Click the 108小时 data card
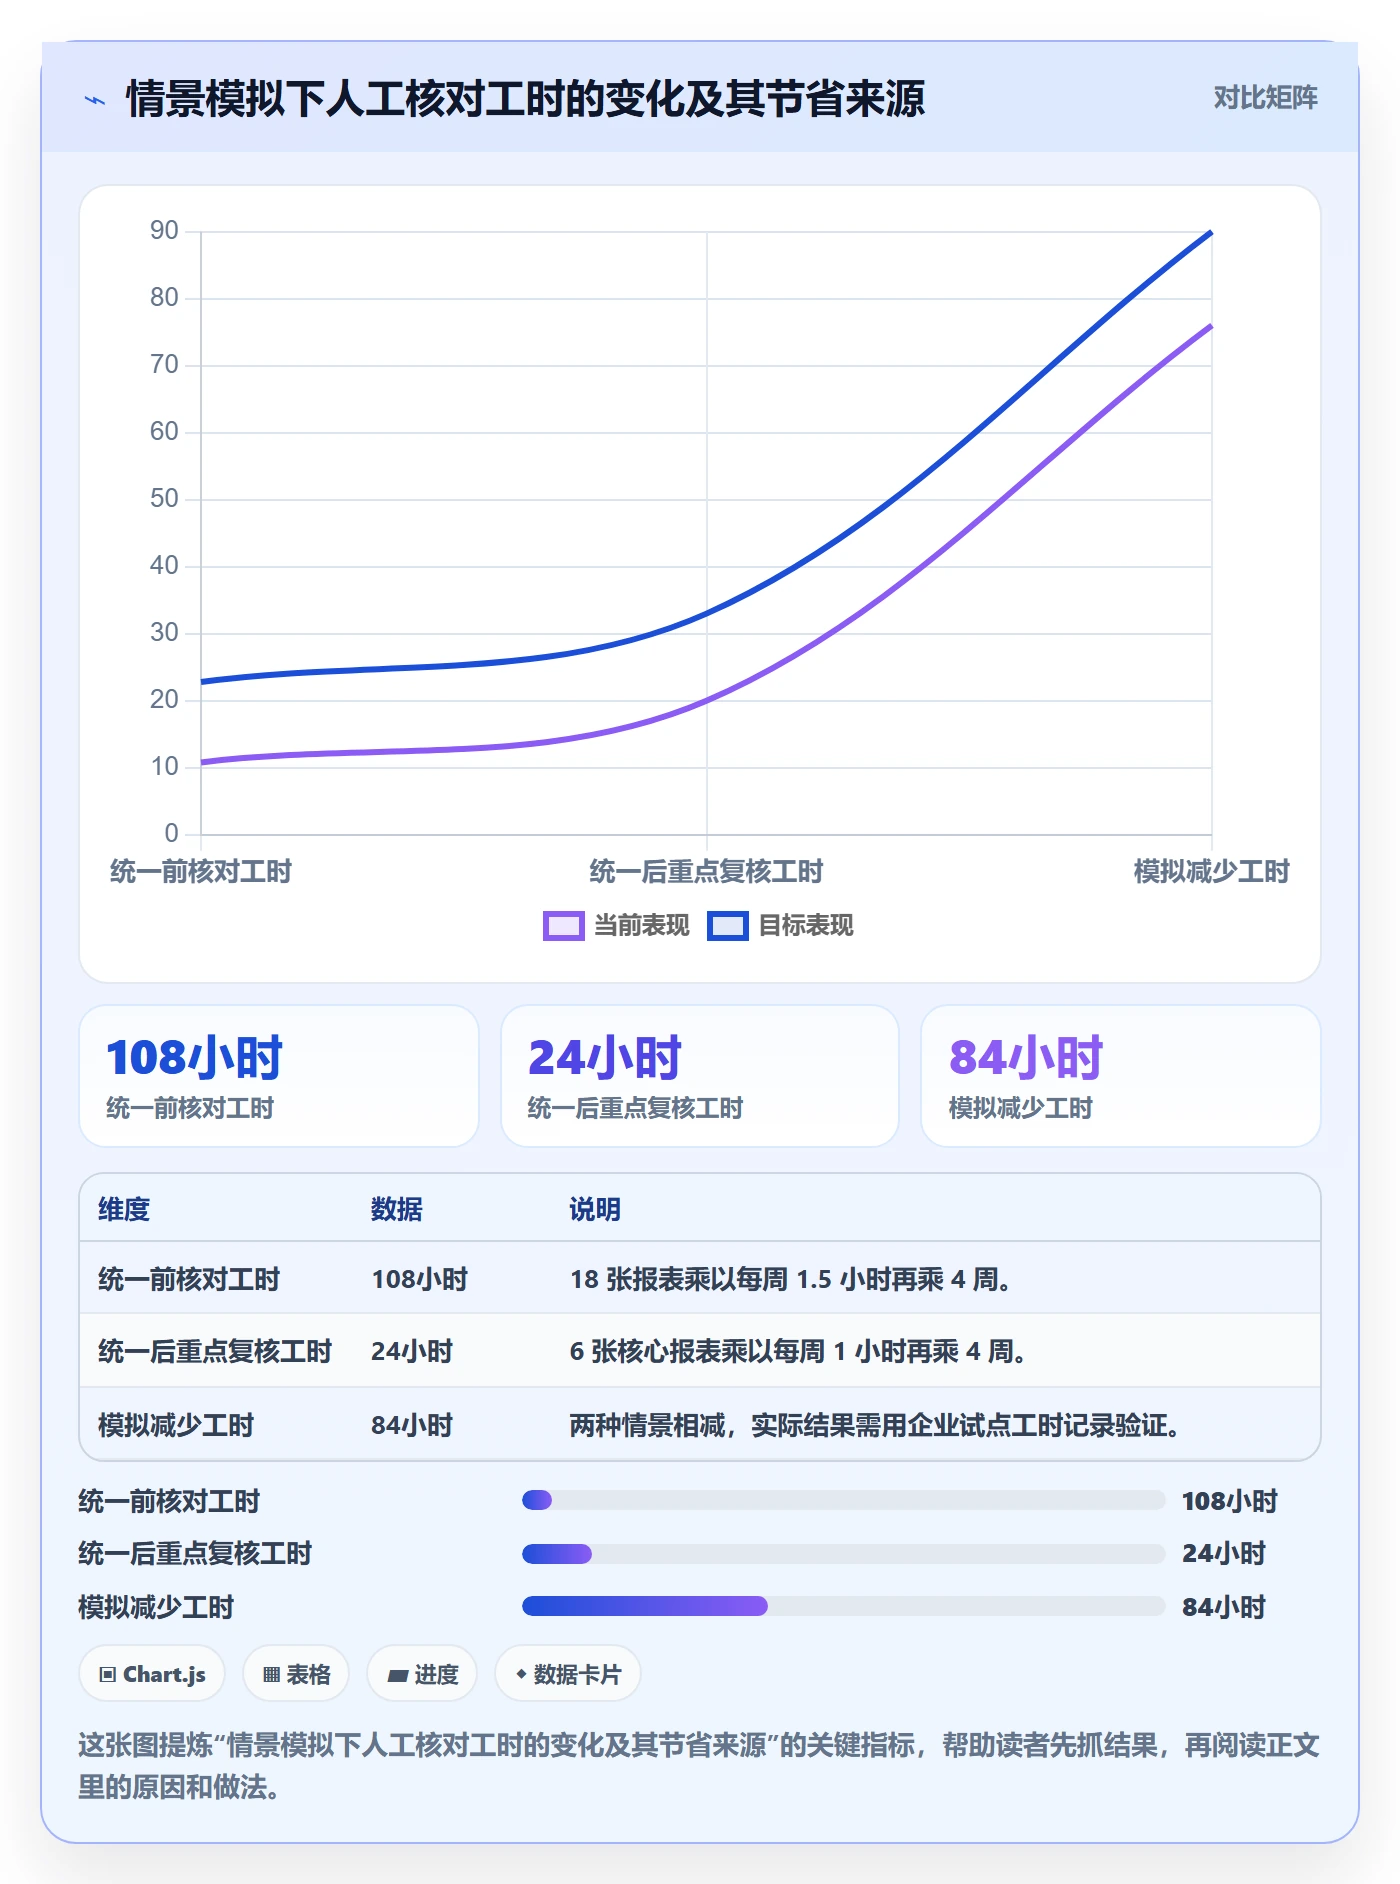 click(279, 1076)
